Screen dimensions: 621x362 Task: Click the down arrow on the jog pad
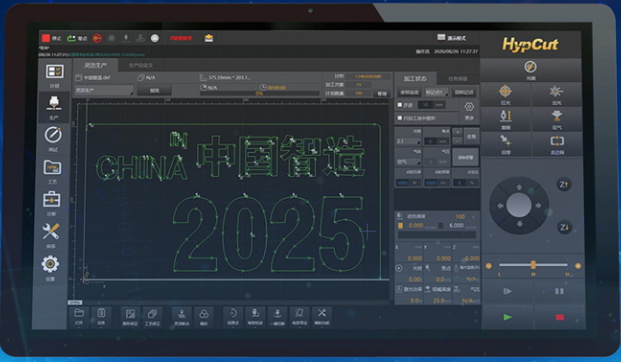[520, 224]
